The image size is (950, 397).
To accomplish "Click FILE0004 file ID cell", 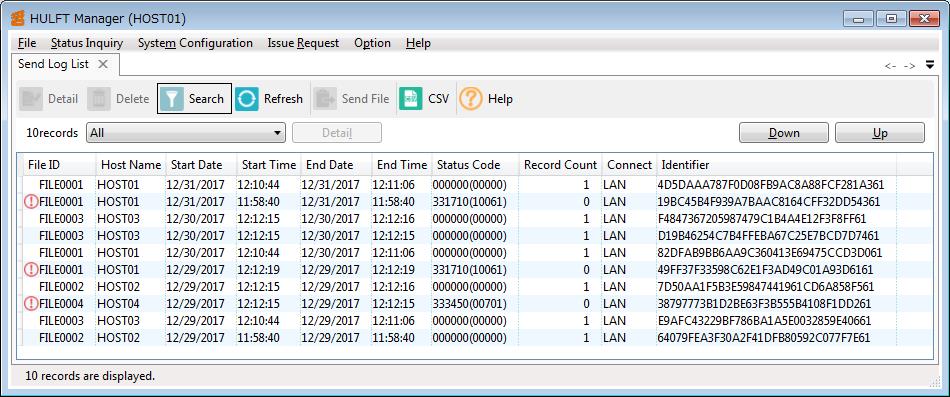I will click(61, 304).
